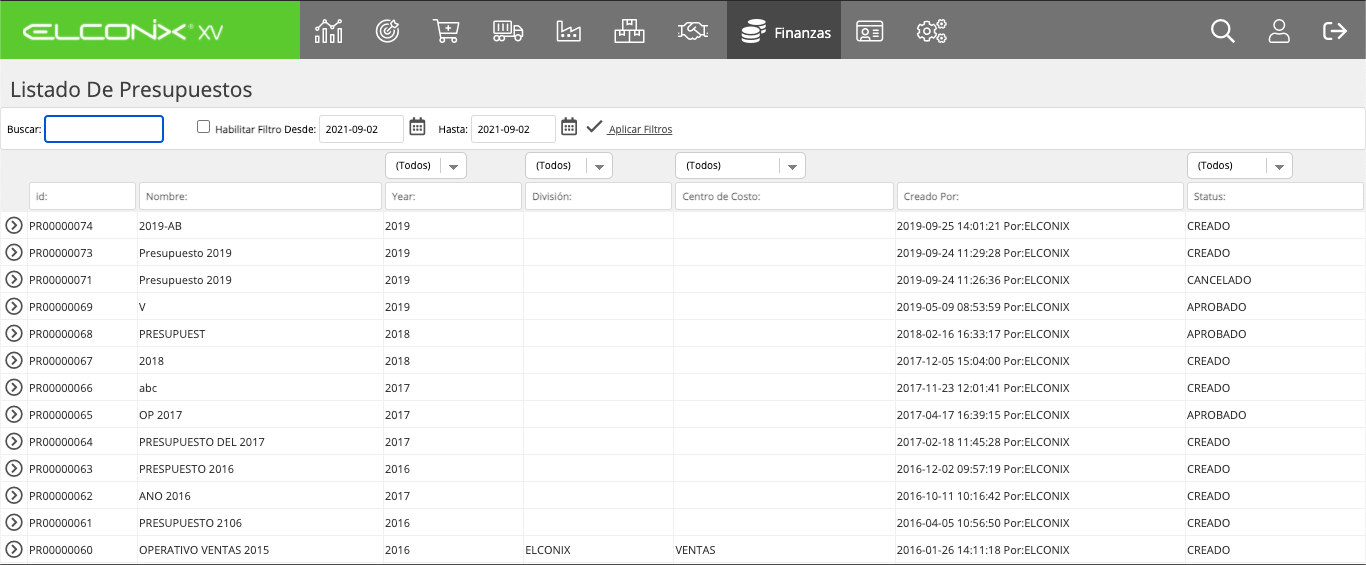Open the user profile icon
Image resolution: width=1366 pixels, height=565 pixels.
(1279, 31)
